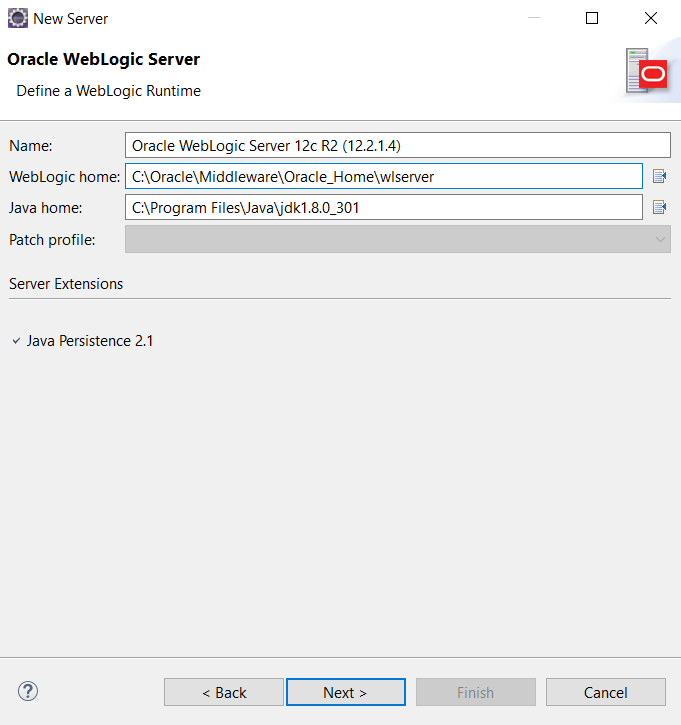
Task: Click the New Server window icon
Action: point(18,18)
